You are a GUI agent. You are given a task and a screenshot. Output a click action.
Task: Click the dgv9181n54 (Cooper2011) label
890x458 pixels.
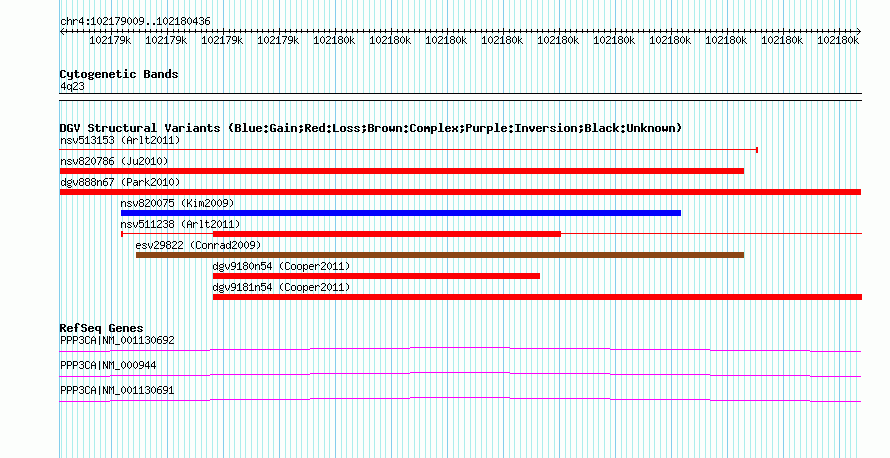click(x=282, y=287)
